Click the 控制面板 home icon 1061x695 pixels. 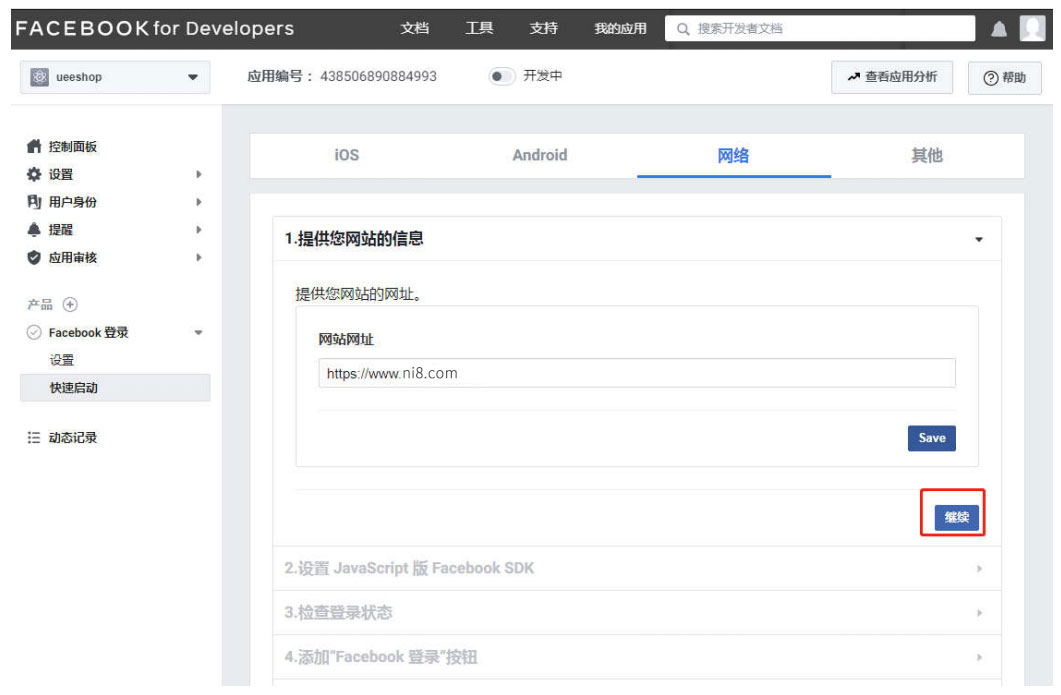pyautogui.click(x=34, y=147)
